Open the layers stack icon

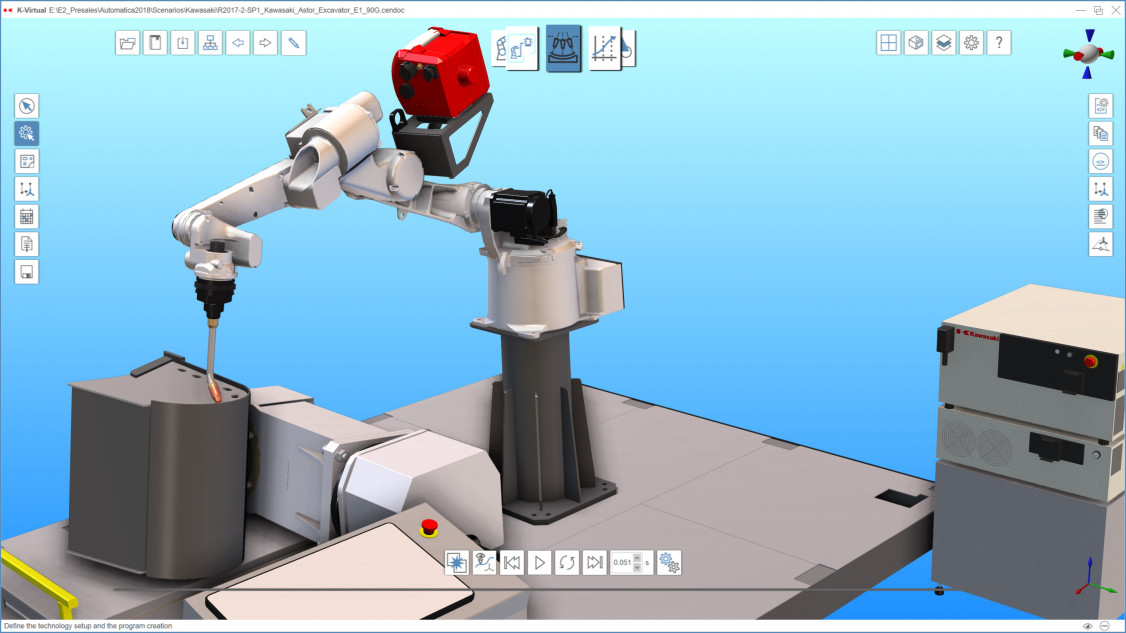944,43
